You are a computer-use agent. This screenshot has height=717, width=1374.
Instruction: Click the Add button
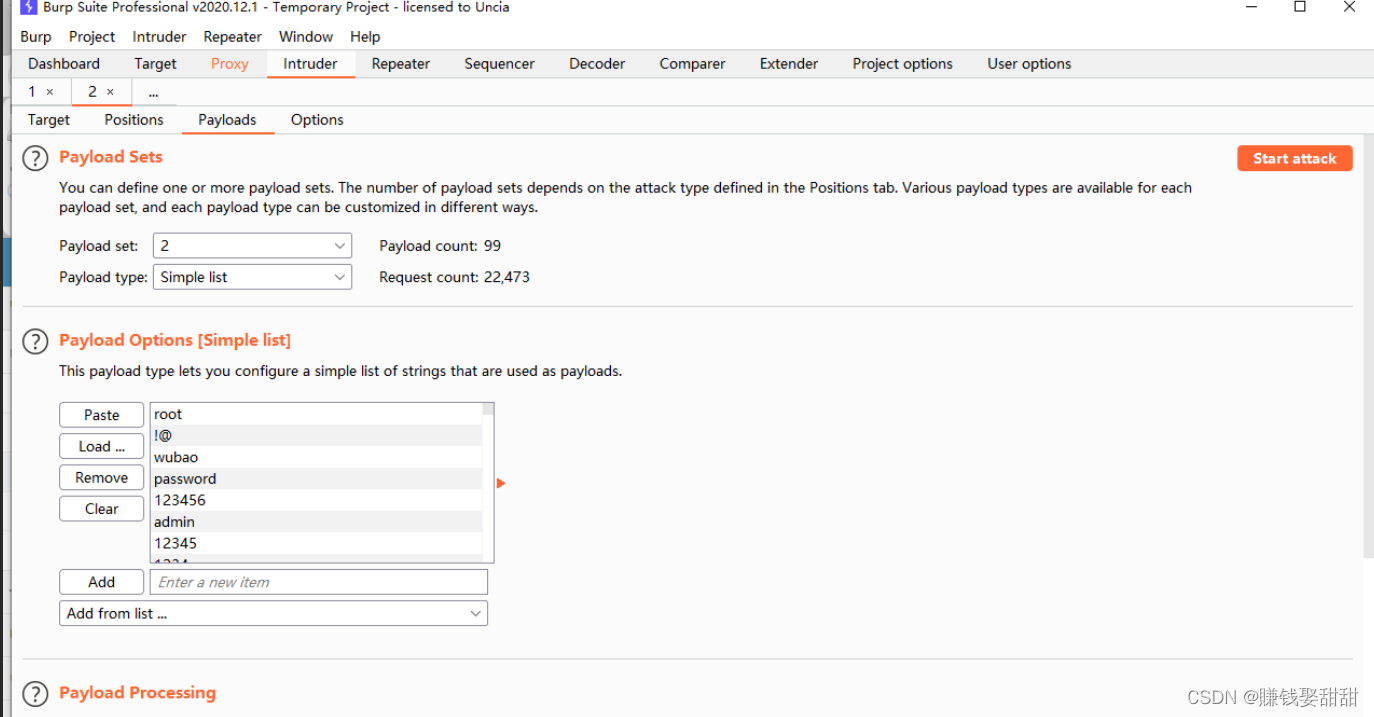[x=101, y=582]
